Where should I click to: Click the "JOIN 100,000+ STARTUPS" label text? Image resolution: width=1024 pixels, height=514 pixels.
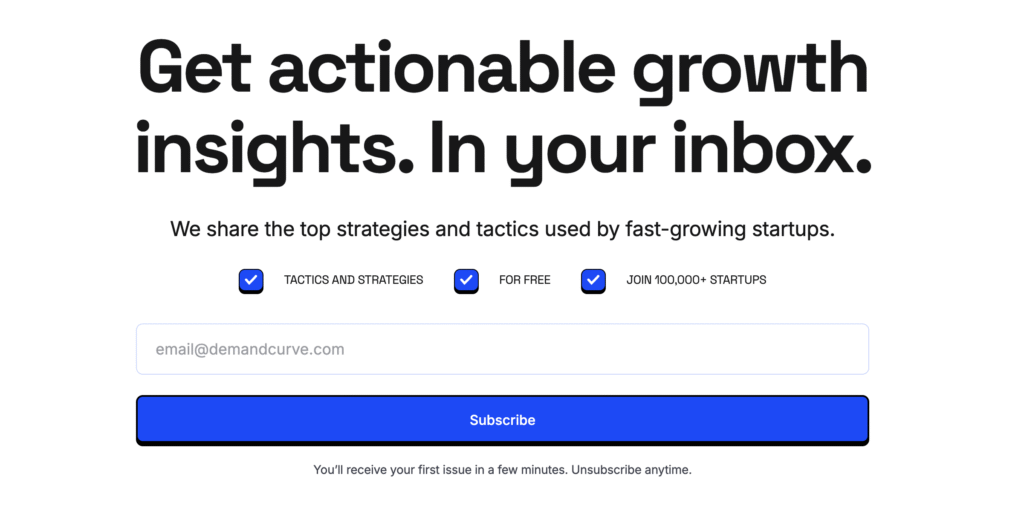696,280
